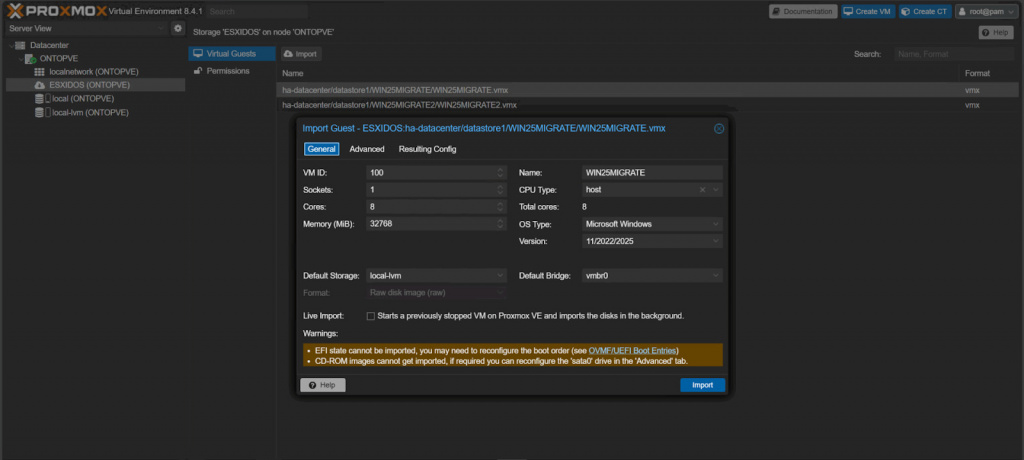Screen dimensions: 1024x460
Task: Open the CPU Type dropdown
Action: 716,189
